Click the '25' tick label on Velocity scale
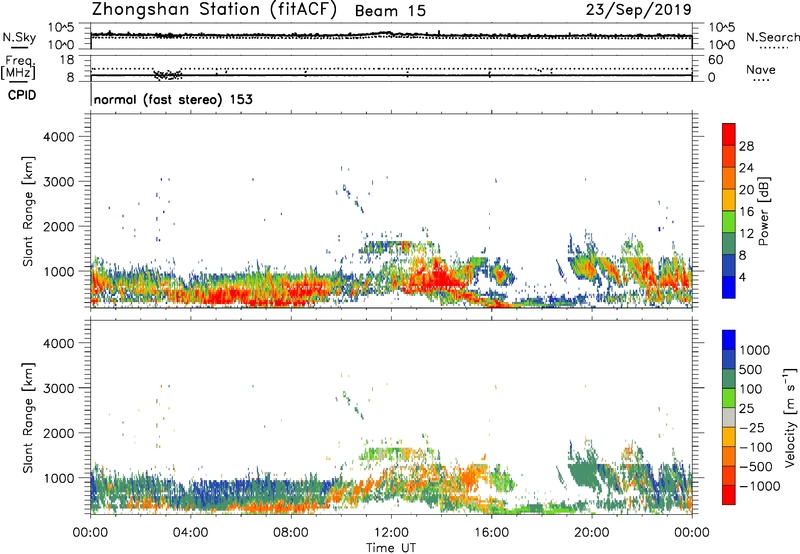This screenshot has height=554, width=800. coord(746,408)
